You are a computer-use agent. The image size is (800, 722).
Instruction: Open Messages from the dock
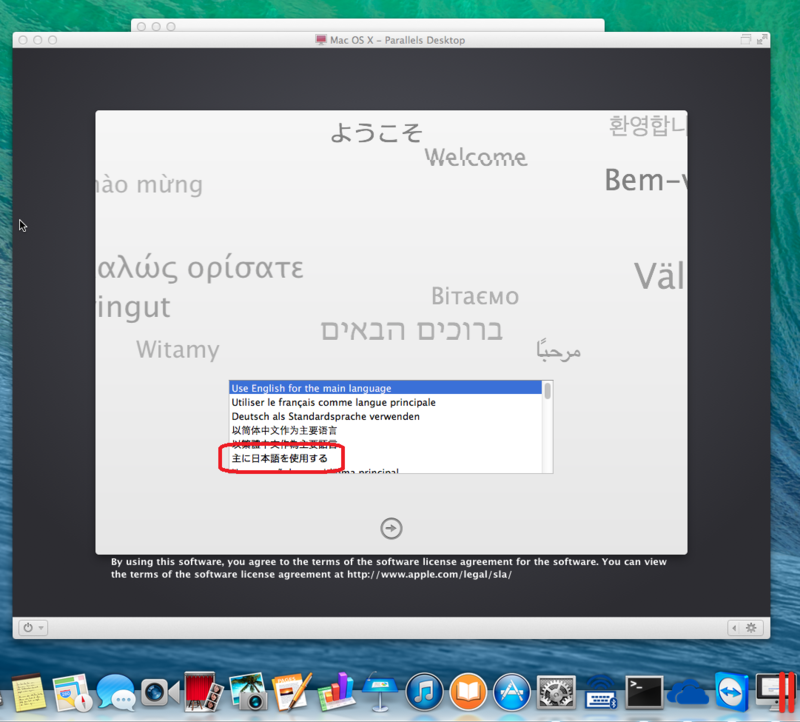coord(116,692)
